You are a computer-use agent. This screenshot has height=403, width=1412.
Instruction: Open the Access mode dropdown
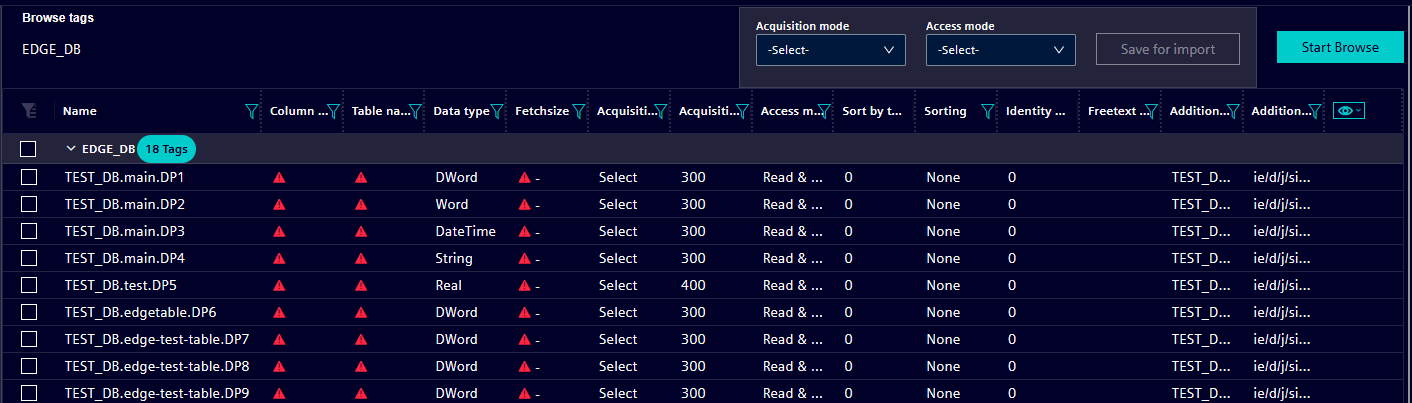(1000, 50)
